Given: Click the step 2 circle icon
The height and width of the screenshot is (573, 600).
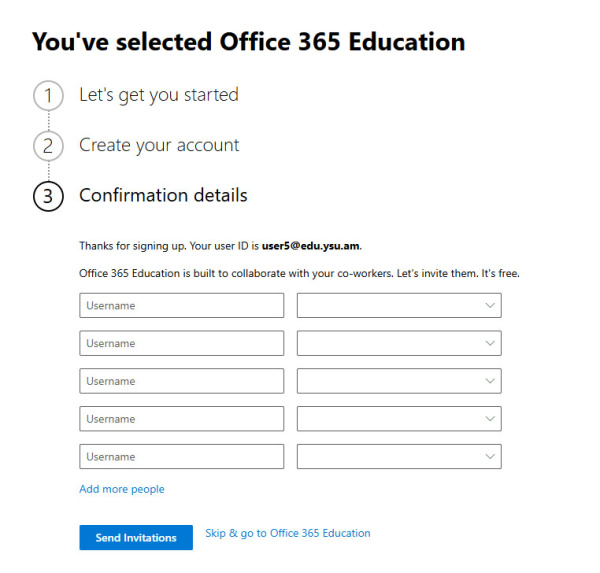Looking at the screenshot, I should 48,146.
